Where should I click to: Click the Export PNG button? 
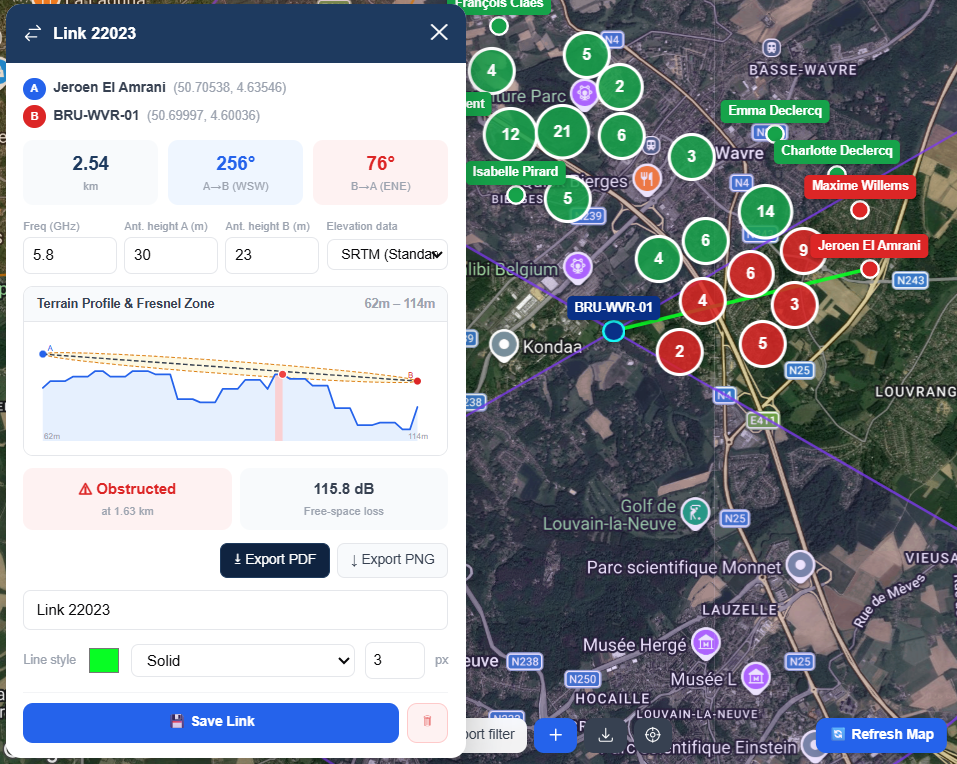pos(392,560)
